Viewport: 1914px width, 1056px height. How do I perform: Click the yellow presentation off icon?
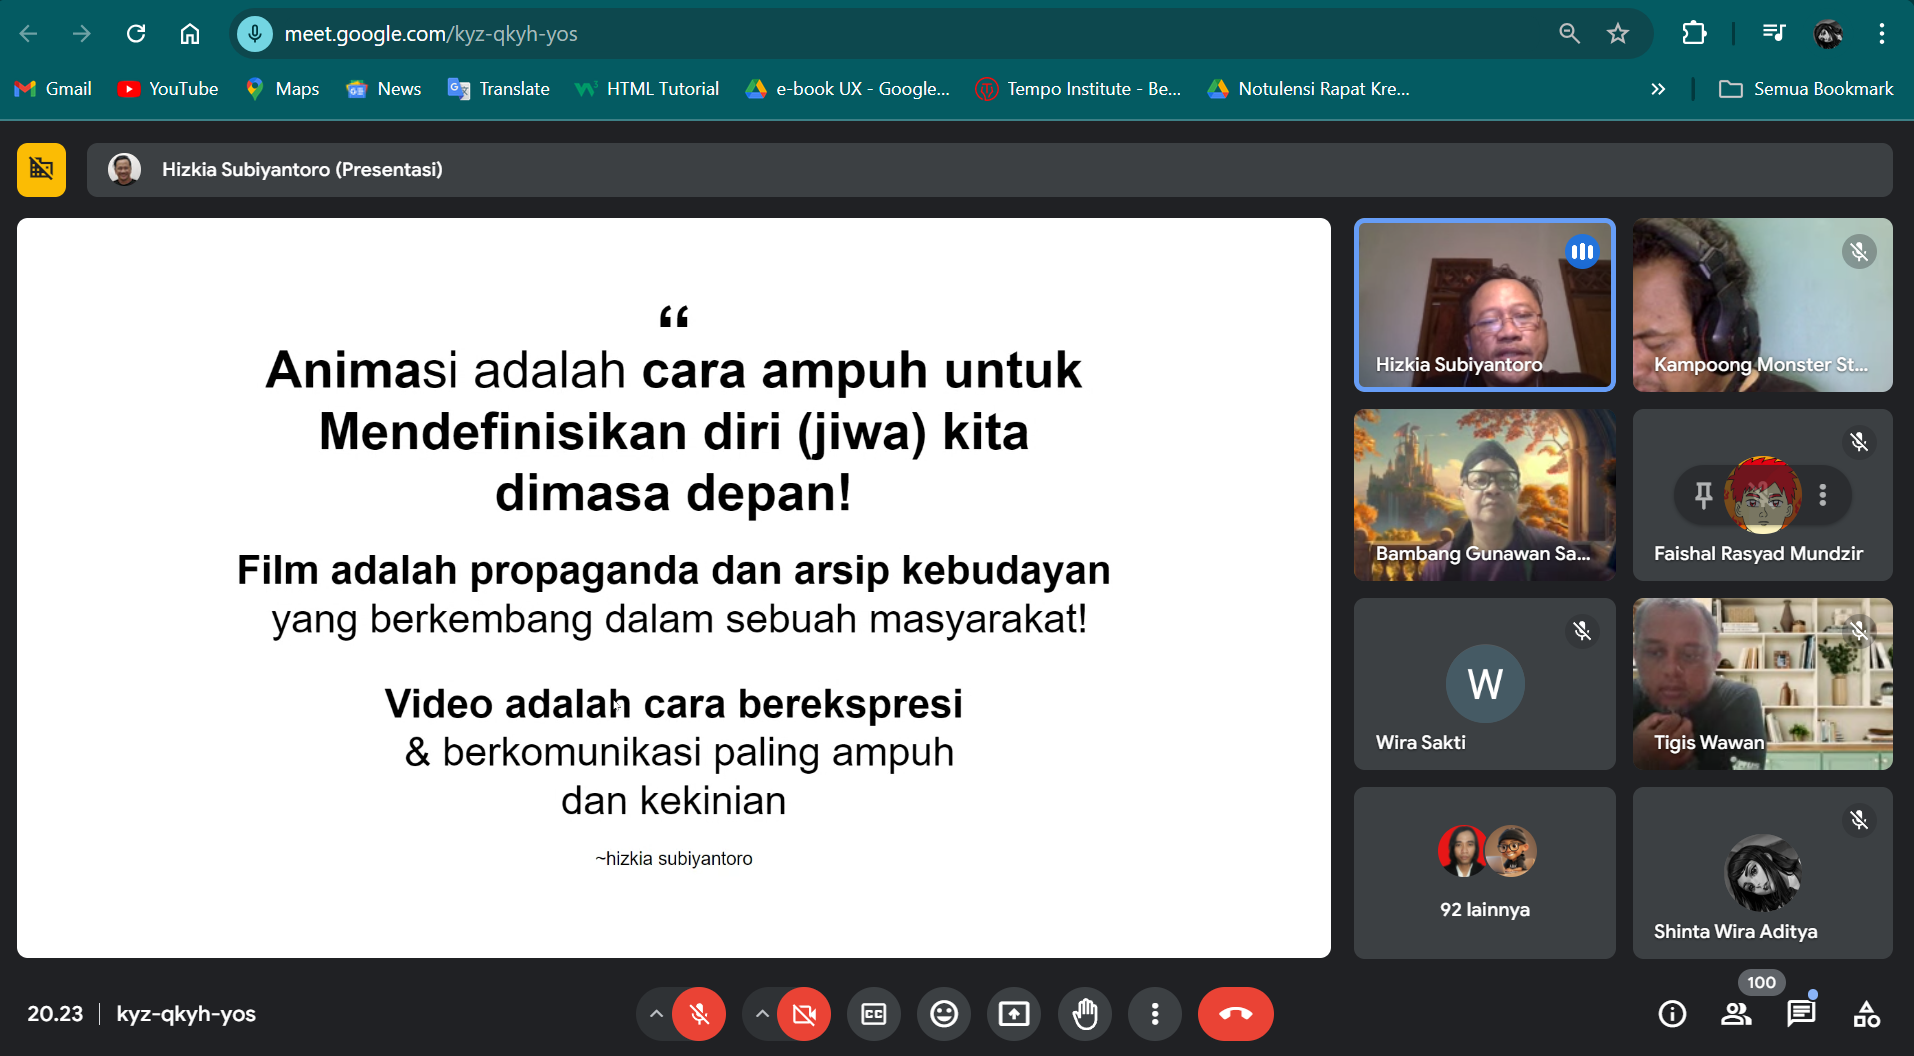(x=42, y=169)
